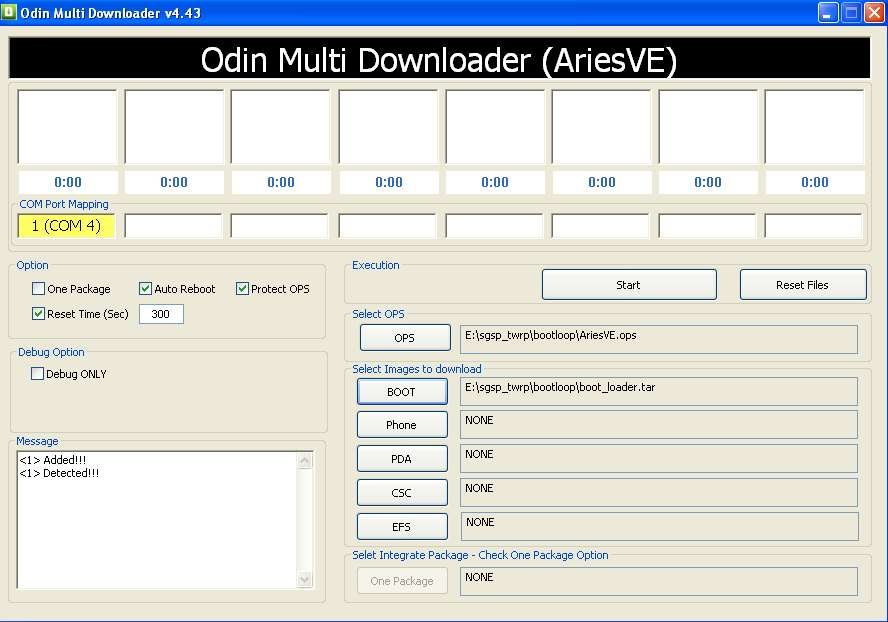Focus the Reset Time field showing 300
This screenshot has height=622, width=888.
[161, 314]
